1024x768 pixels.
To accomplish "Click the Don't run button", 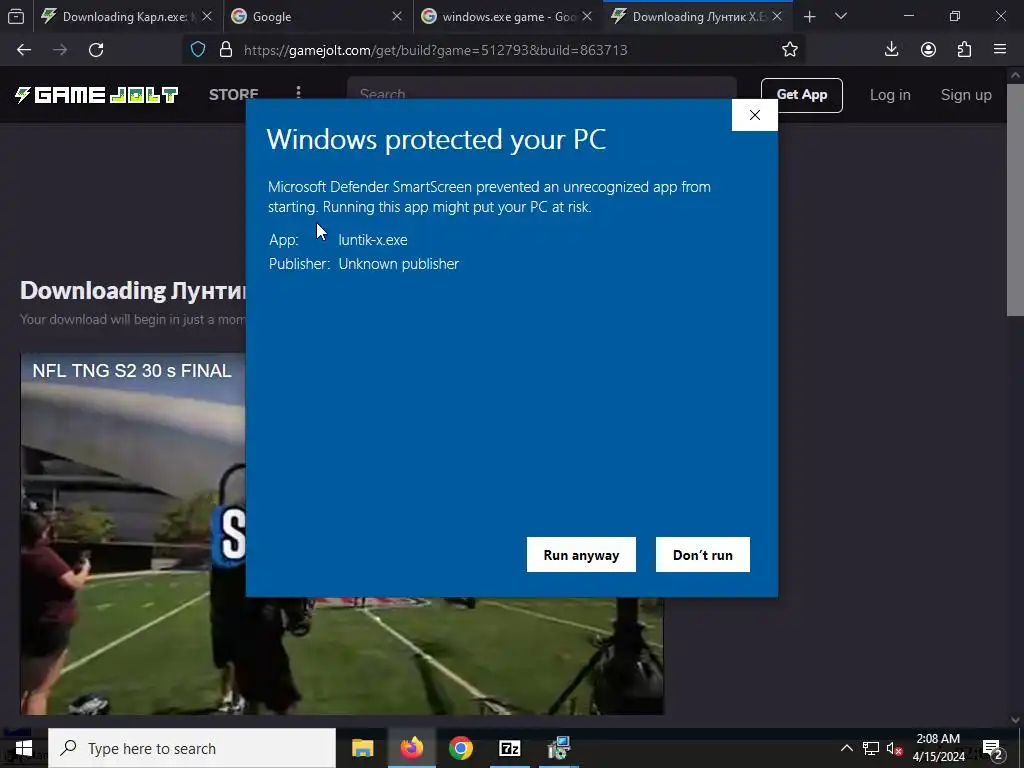I will pos(702,554).
